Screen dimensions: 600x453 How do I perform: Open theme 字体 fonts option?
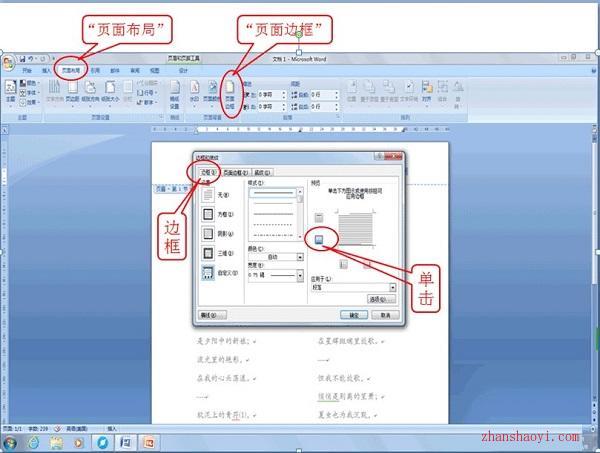[x=30, y=93]
